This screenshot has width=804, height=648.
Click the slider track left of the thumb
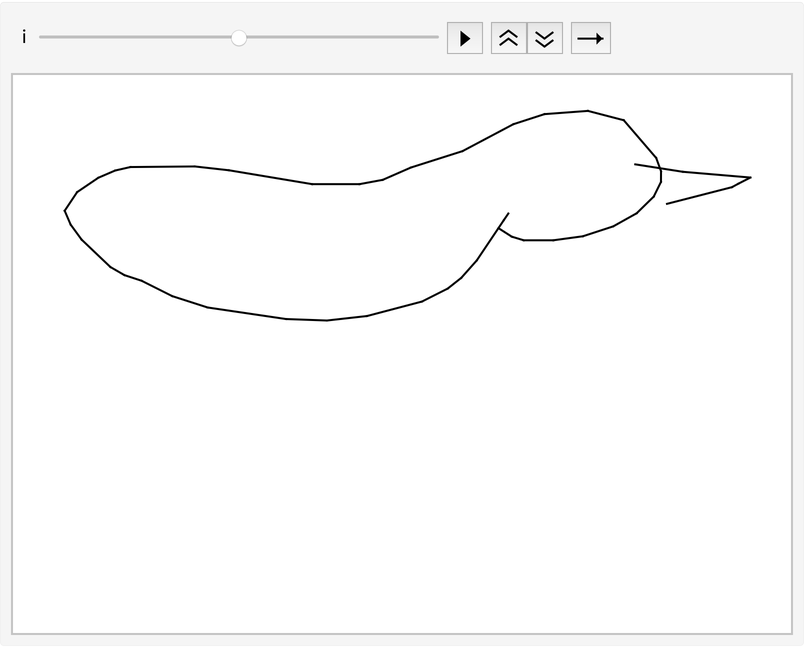click(x=138, y=38)
